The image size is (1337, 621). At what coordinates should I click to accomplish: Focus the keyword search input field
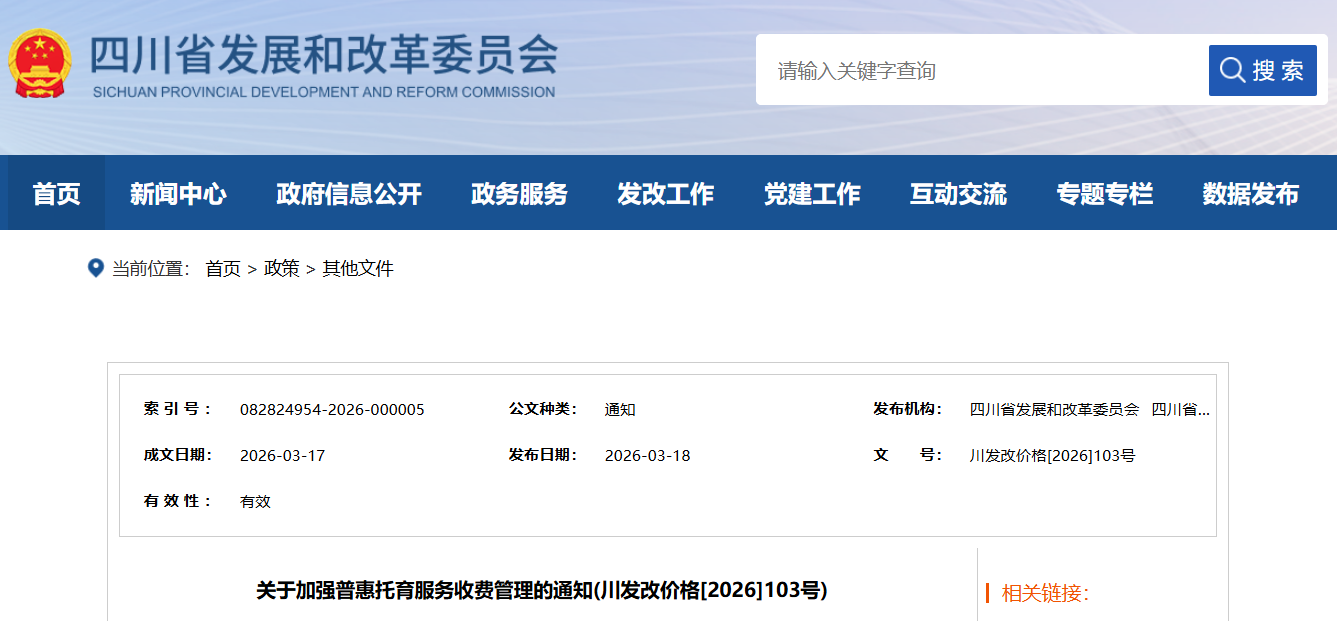tap(980, 71)
